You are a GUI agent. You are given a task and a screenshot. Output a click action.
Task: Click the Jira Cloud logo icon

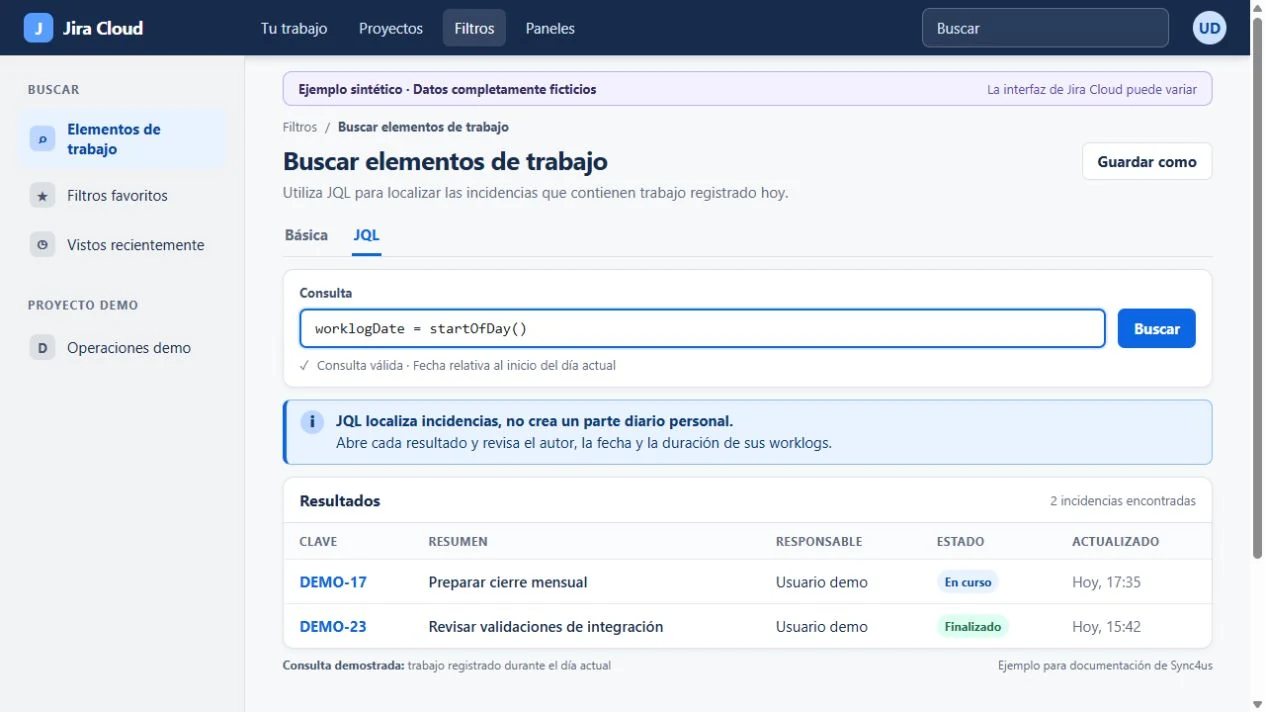click(x=38, y=28)
